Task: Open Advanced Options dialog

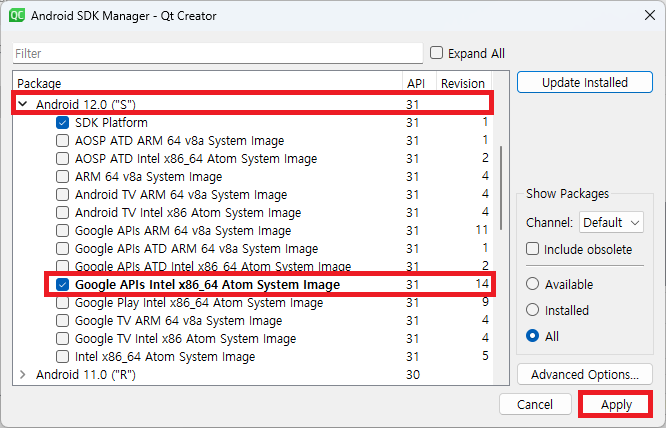Action: click(584, 374)
